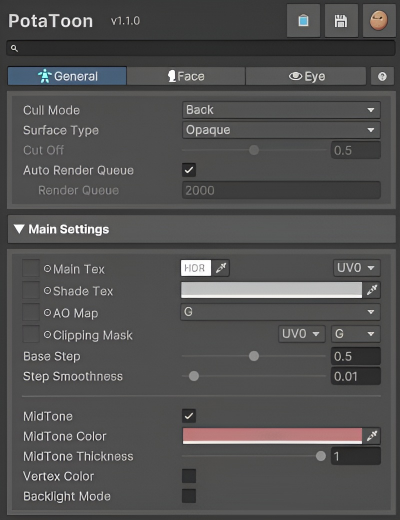This screenshot has height=520, width=400.
Task: Open the AO Map channel G dropdown
Action: [x=280, y=312]
